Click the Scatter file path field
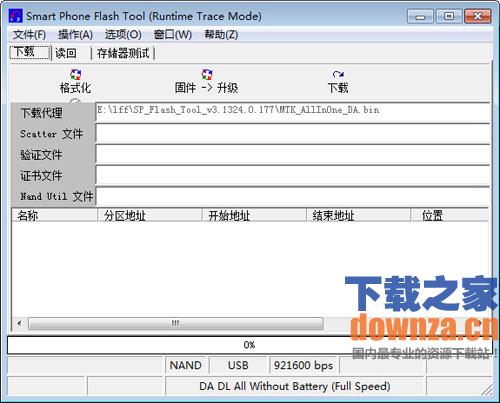The width and height of the screenshot is (500, 403). pyautogui.click(x=293, y=134)
